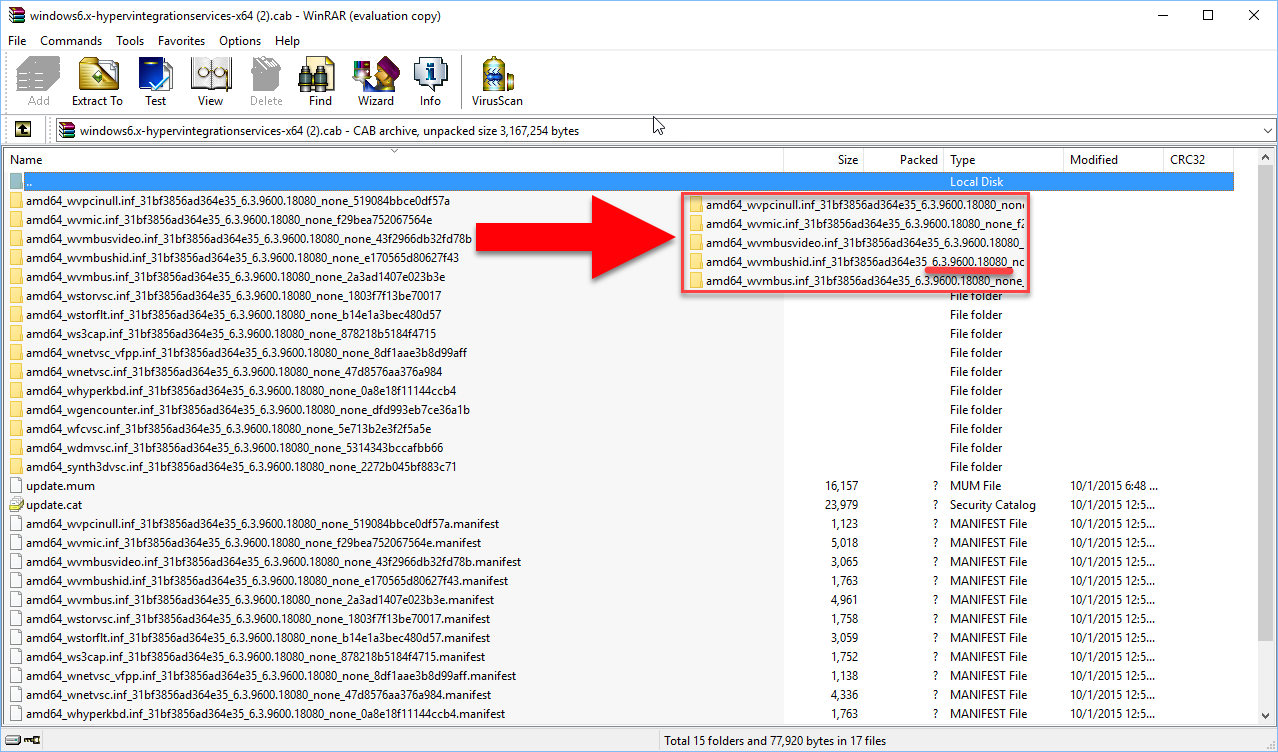Screen dimensions: 1278x752
Task: Open the View toolbar tool
Action: coord(210,75)
